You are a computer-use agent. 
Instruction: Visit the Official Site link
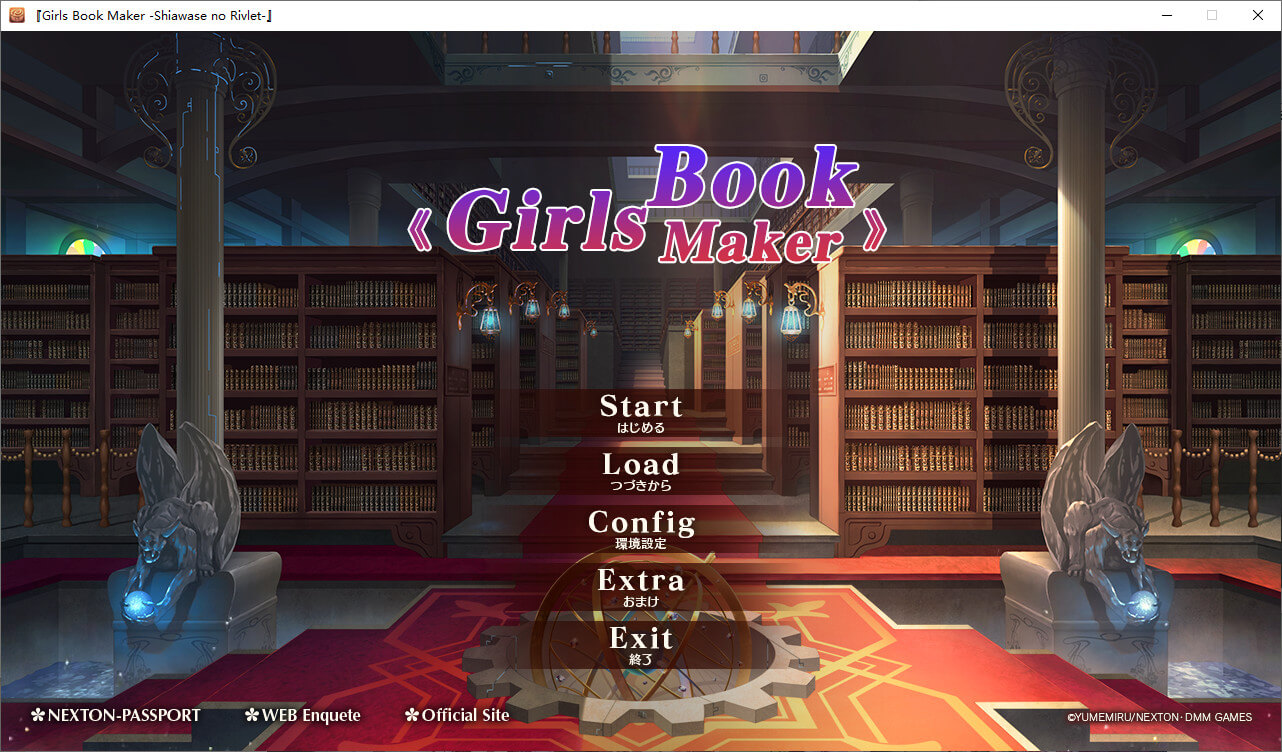(x=465, y=715)
